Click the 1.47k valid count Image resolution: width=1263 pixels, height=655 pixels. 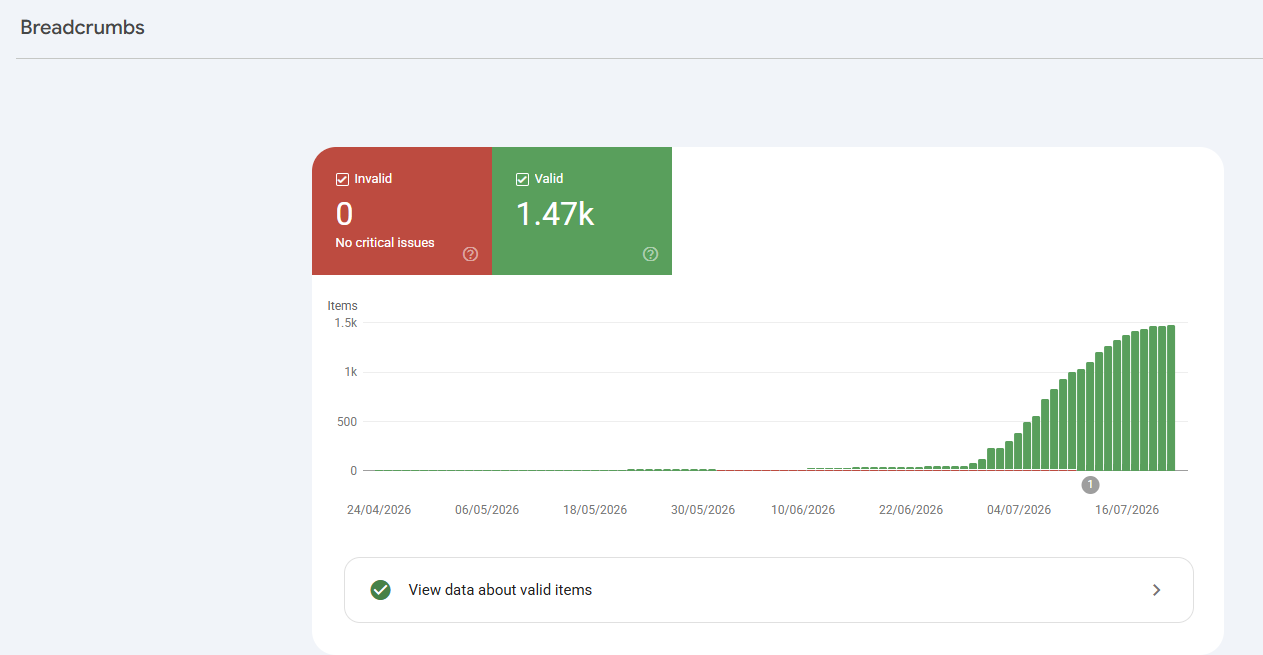pos(555,214)
